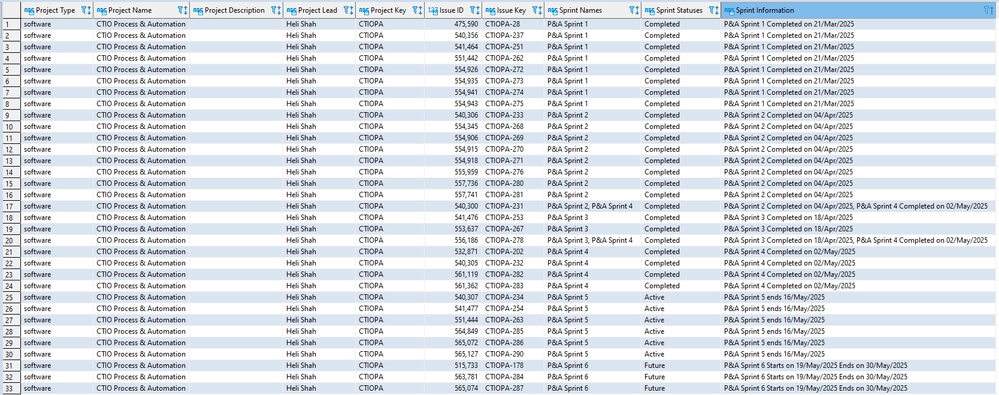The height and width of the screenshot is (395, 999).
Task: Select the Project Type column header label
Action: click(x=55, y=10)
